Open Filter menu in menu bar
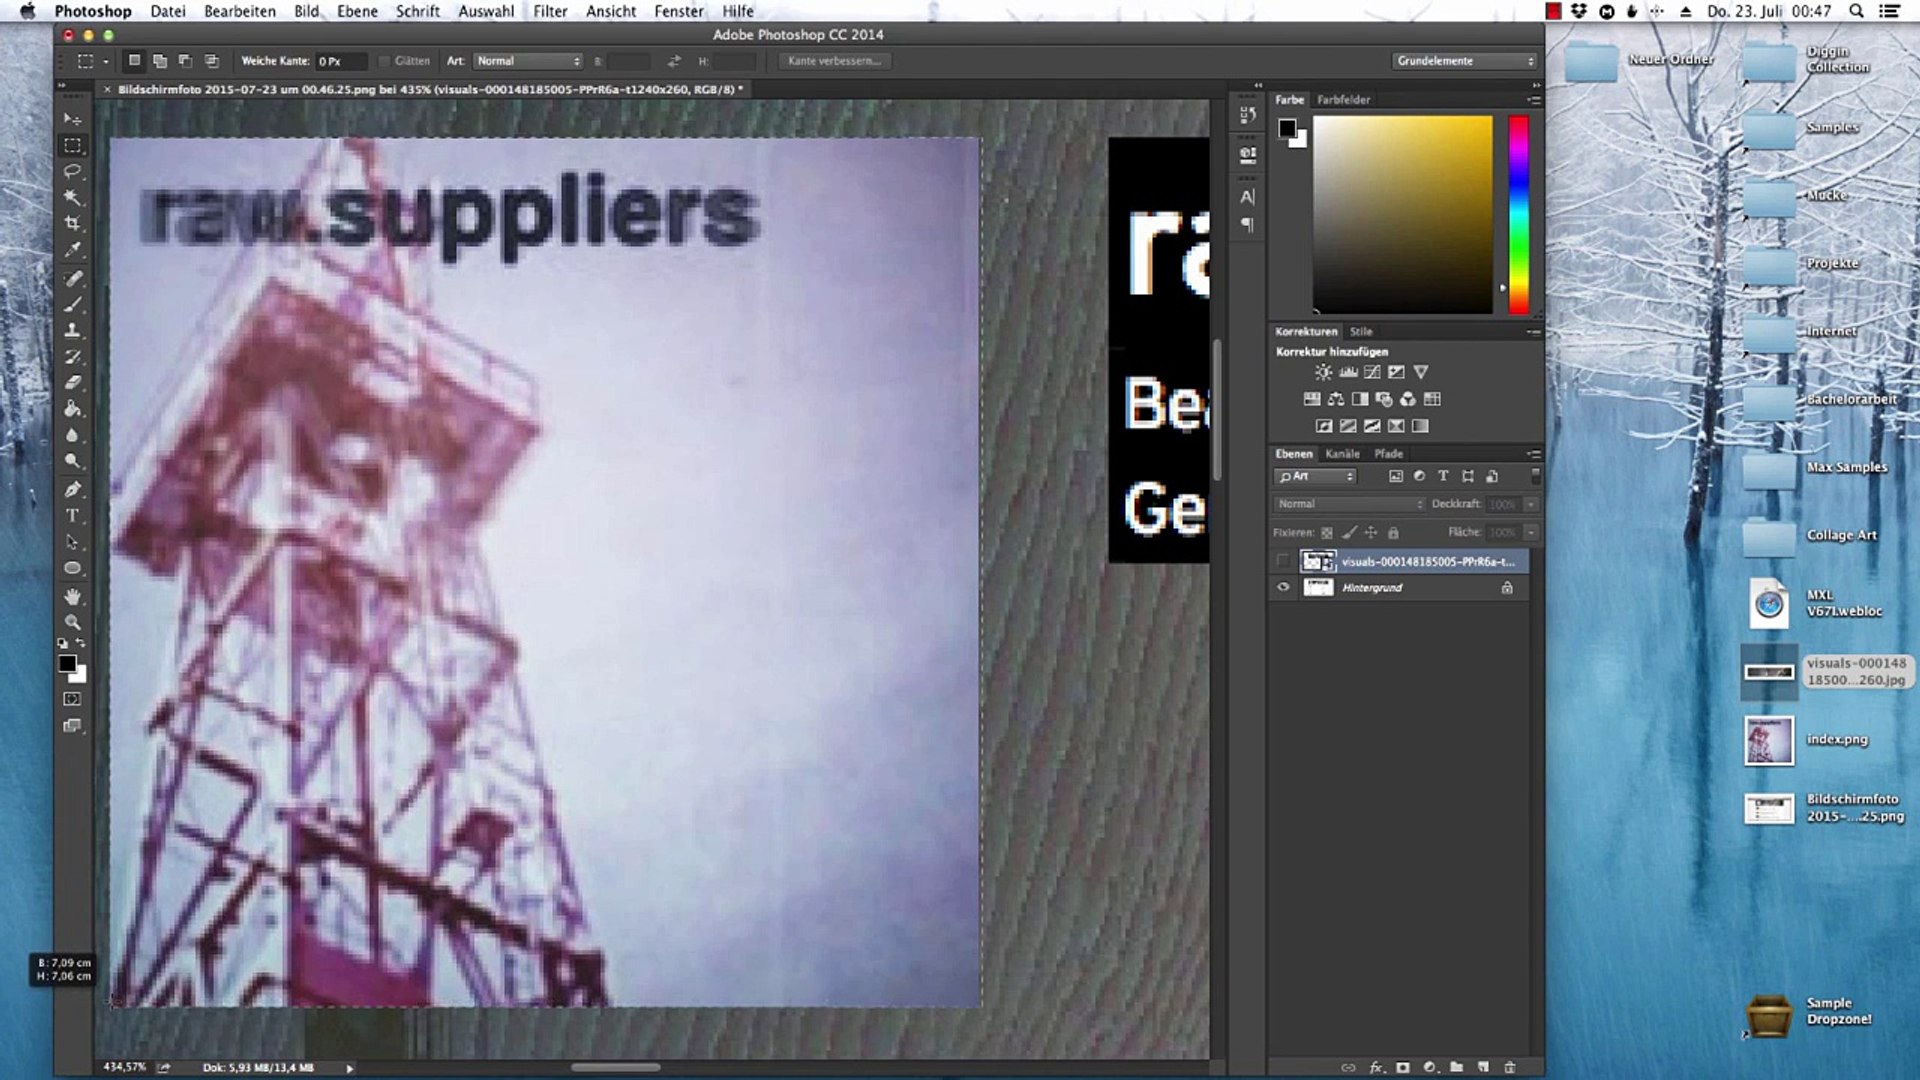1920x1080 pixels. pos(549,11)
